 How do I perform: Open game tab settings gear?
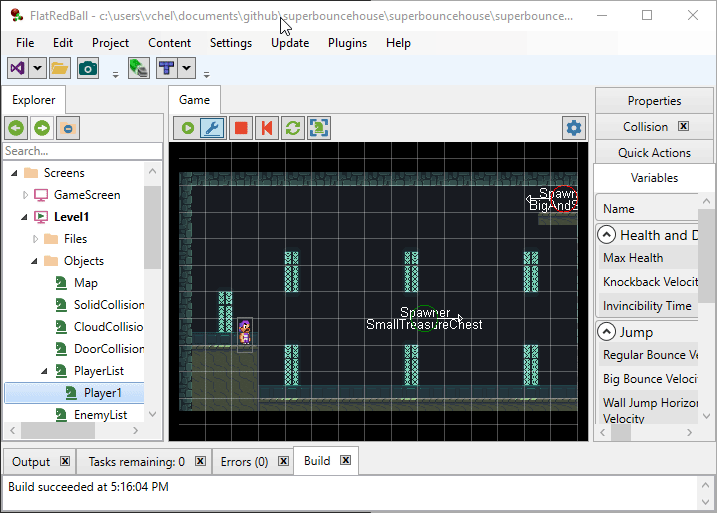pyautogui.click(x=574, y=128)
